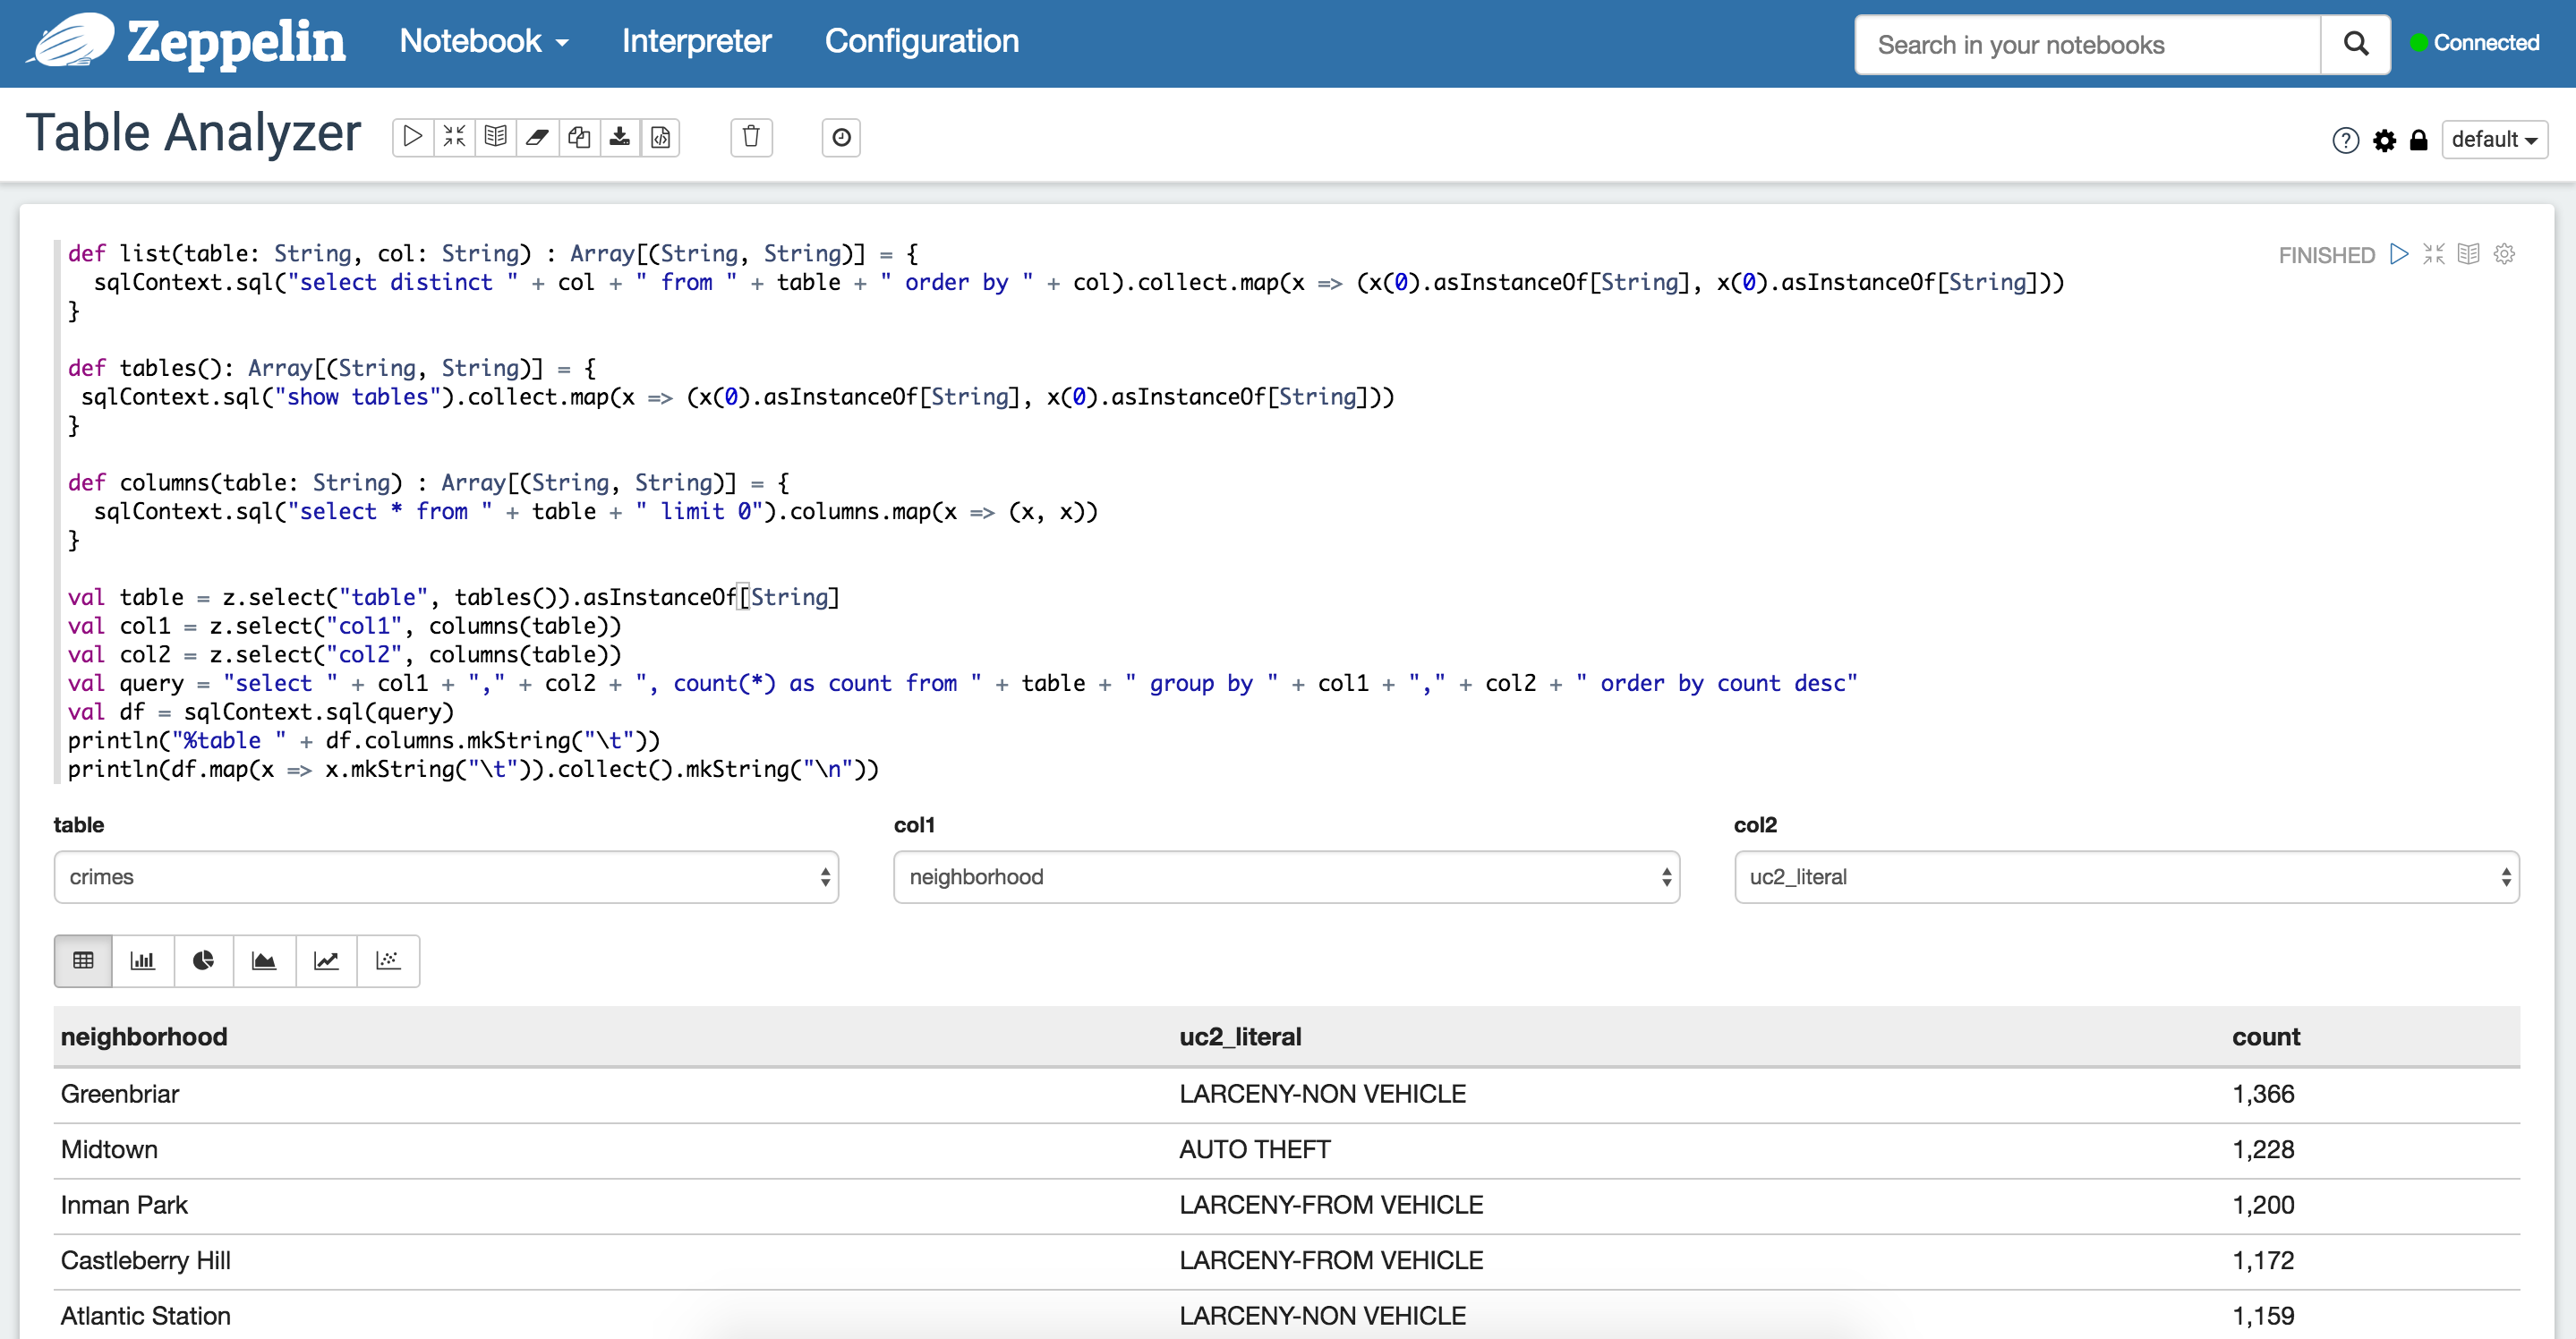Click the notebook search field
Image resolution: width=2576 pixels, height=1339 pixels.
point(2086,45)
